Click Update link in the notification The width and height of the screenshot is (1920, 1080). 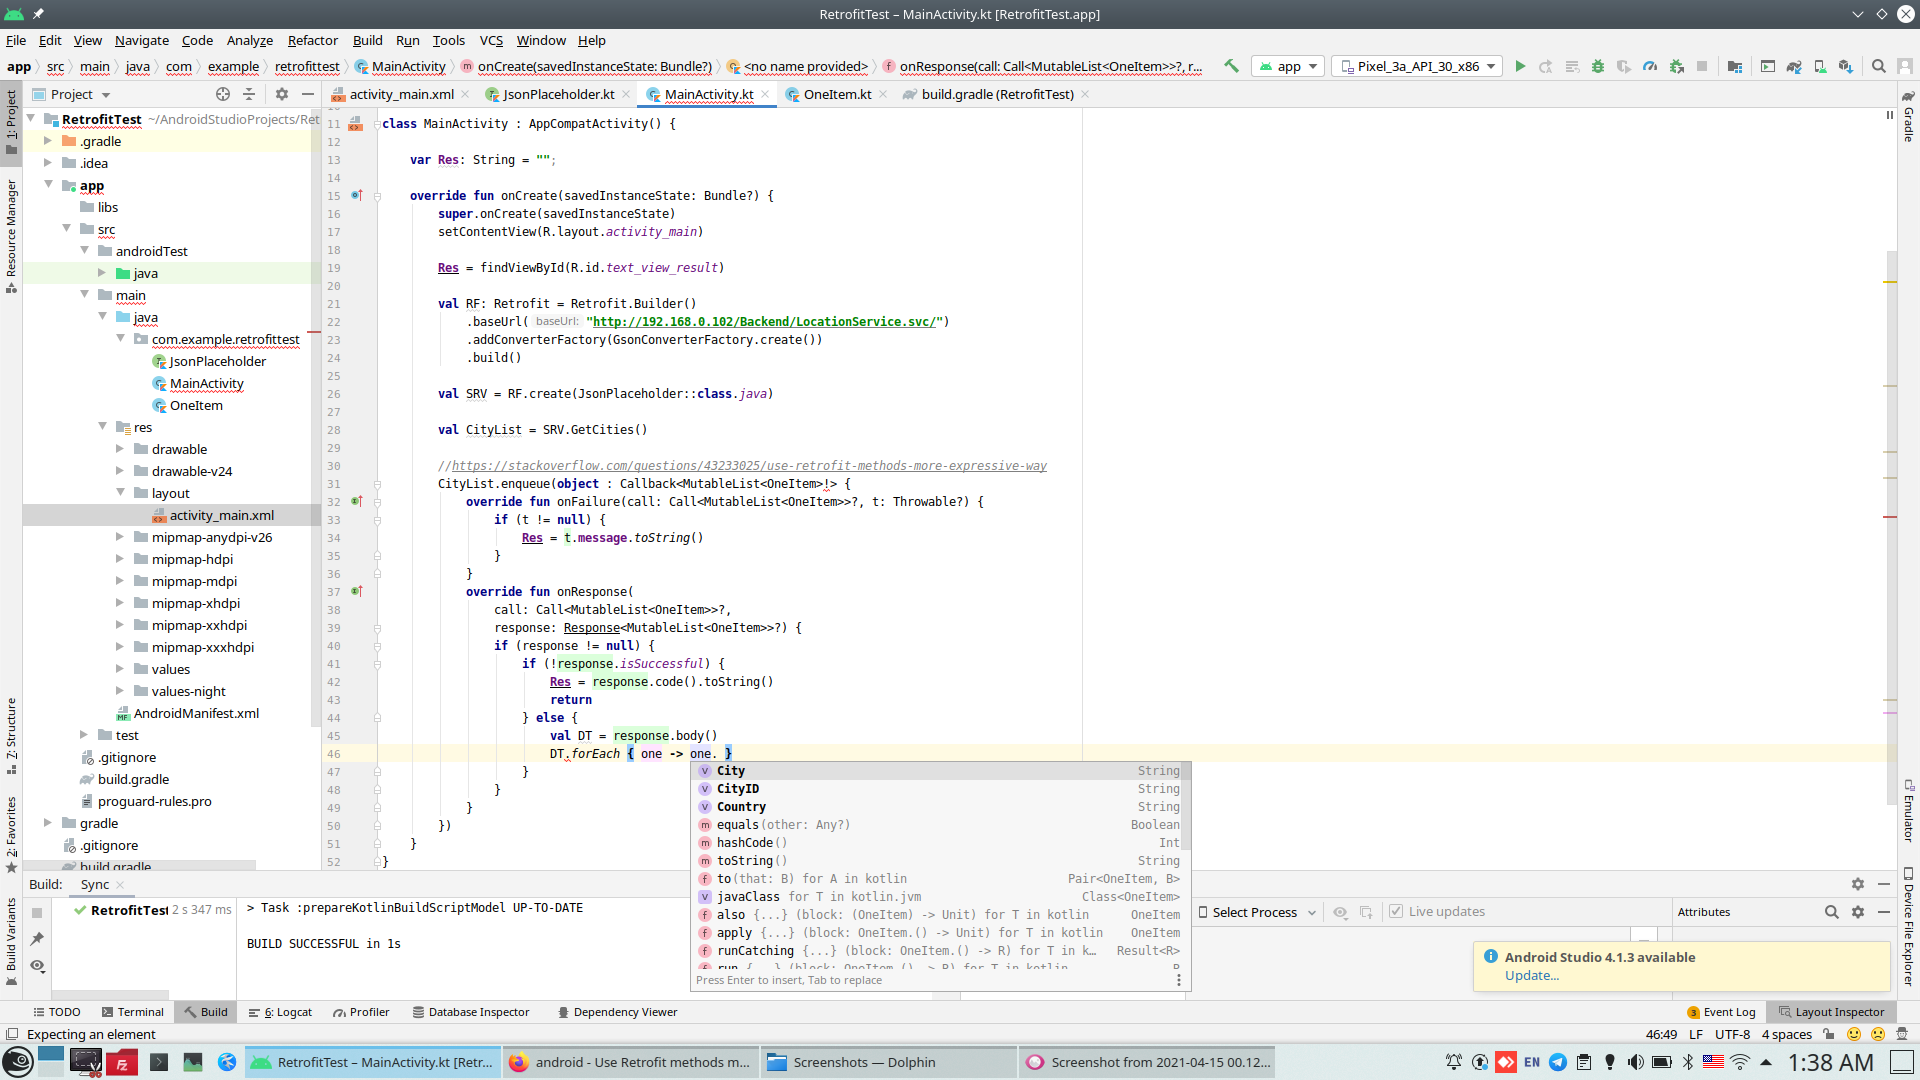coord(1531,975)
